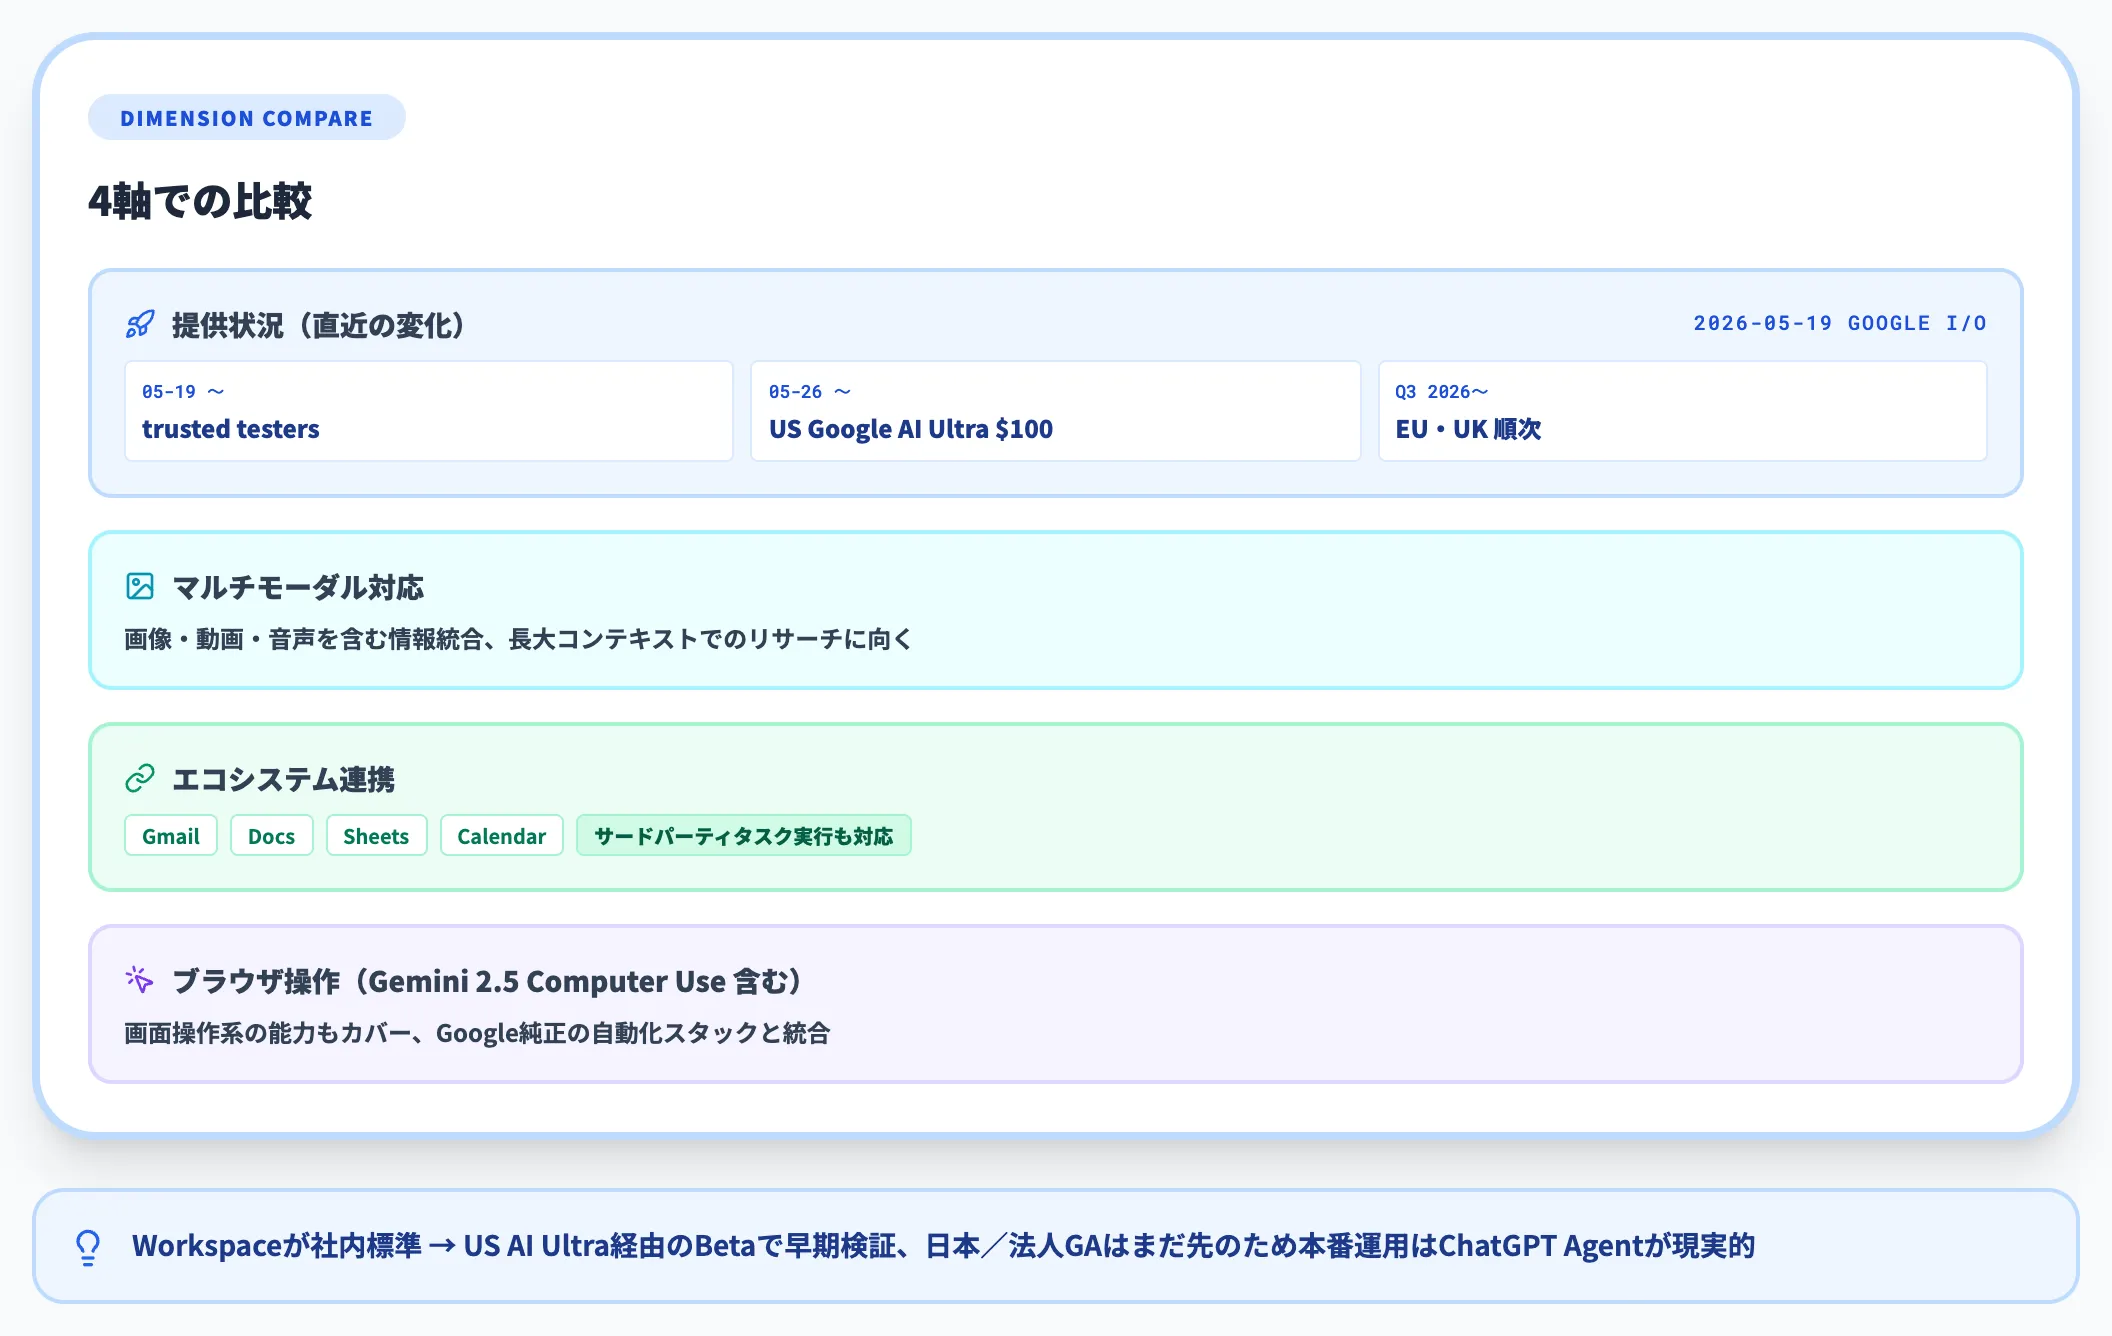Viewport: 2112px width, 1336px height.
Task: Click the ブラウザ操作（Gemini 2.5 Computer Use 含む） title
Action: point(487,981)
